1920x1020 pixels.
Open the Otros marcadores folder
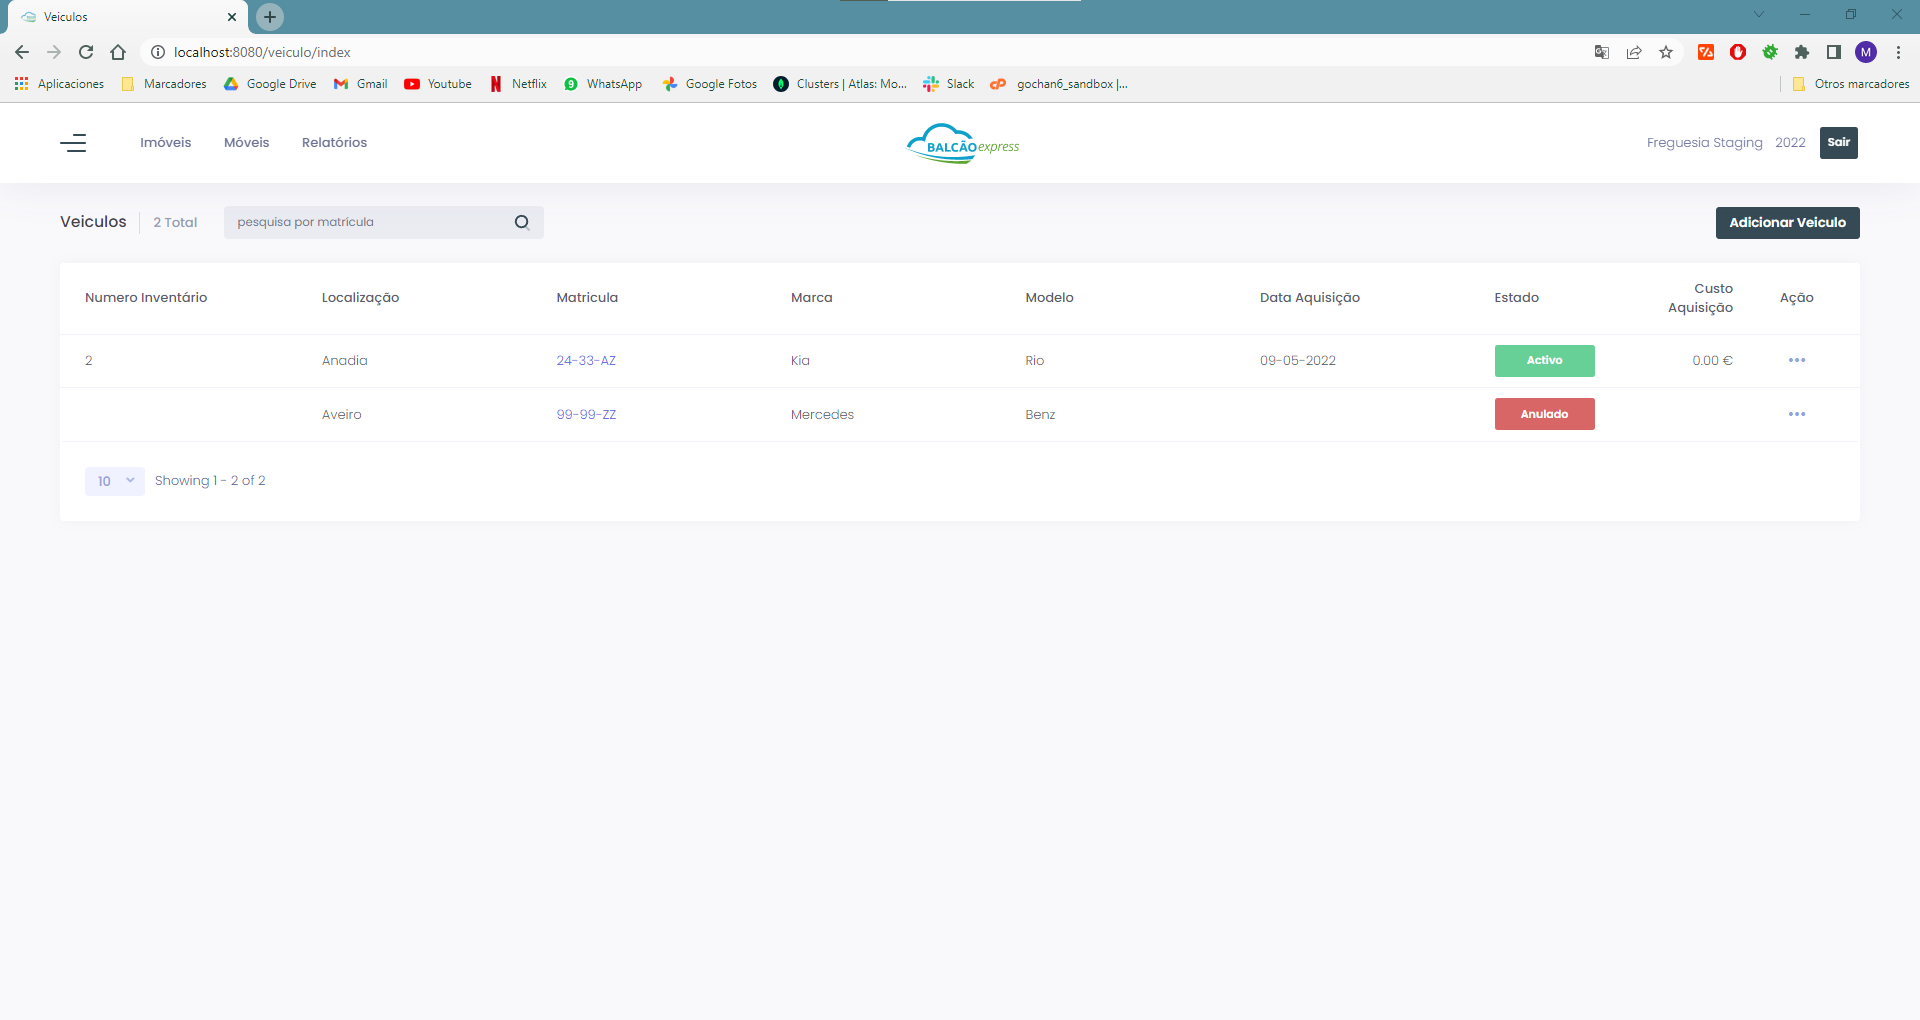pos(1851,84)
